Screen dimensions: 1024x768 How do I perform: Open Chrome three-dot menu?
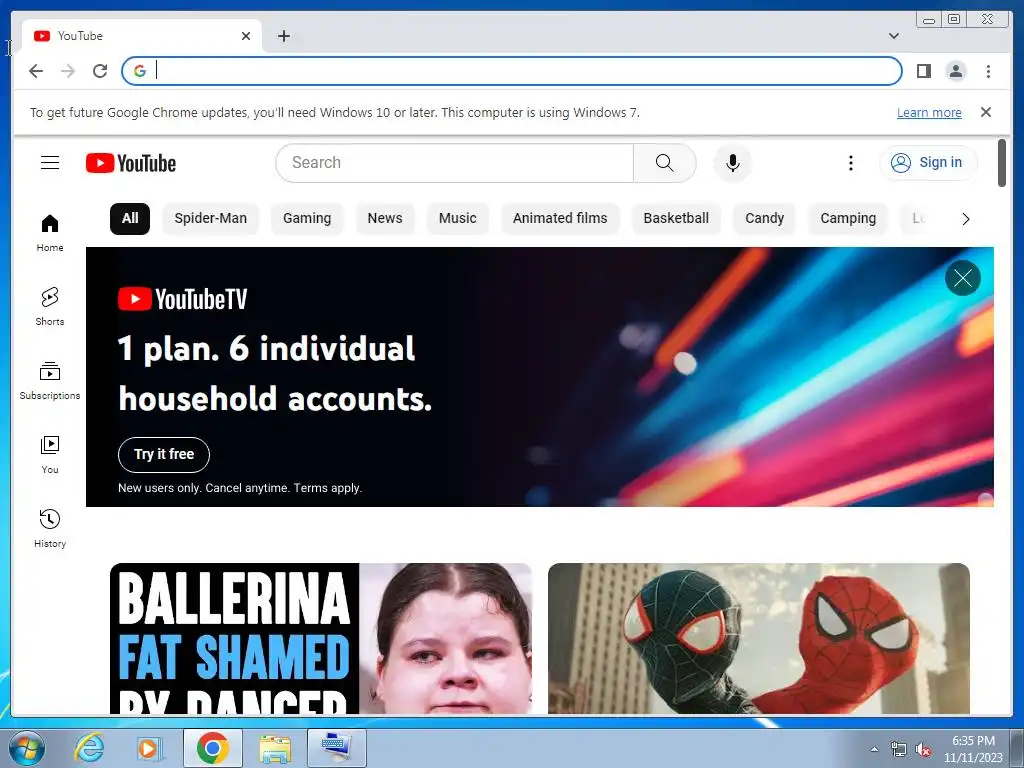tap(988, 71)
